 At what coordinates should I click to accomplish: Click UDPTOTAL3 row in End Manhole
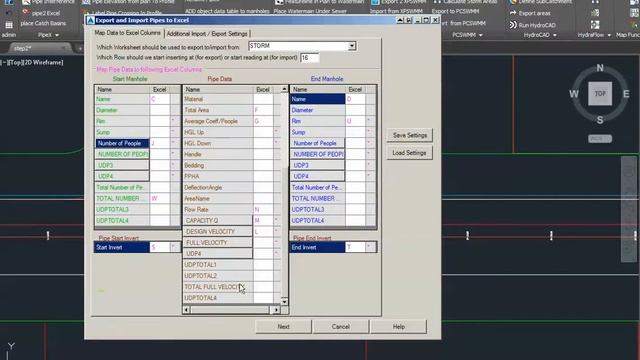click(318, 209)
